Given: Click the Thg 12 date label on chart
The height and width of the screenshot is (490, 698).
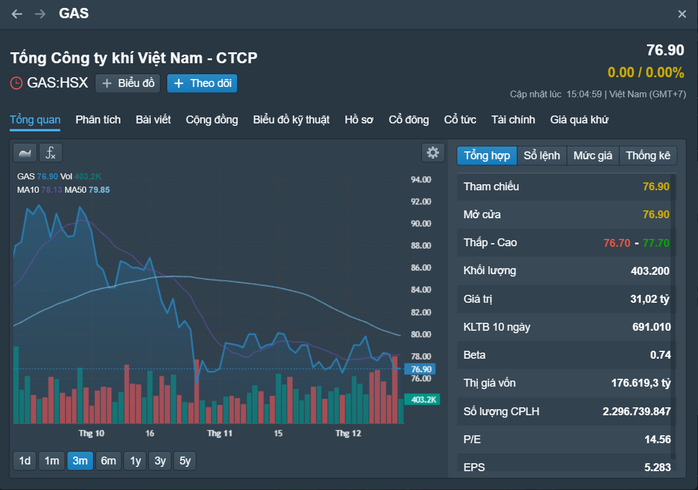Looking at the screenshot, I should click(x=348, y=433).
